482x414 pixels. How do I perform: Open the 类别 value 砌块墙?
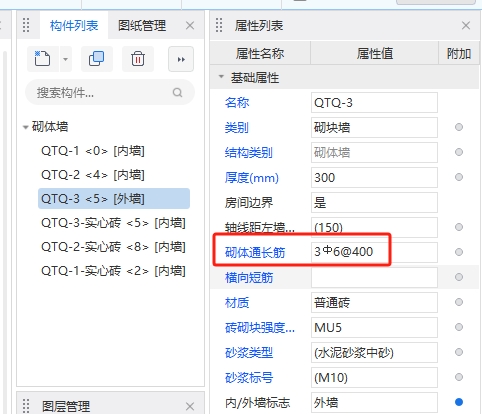[374, 127]
